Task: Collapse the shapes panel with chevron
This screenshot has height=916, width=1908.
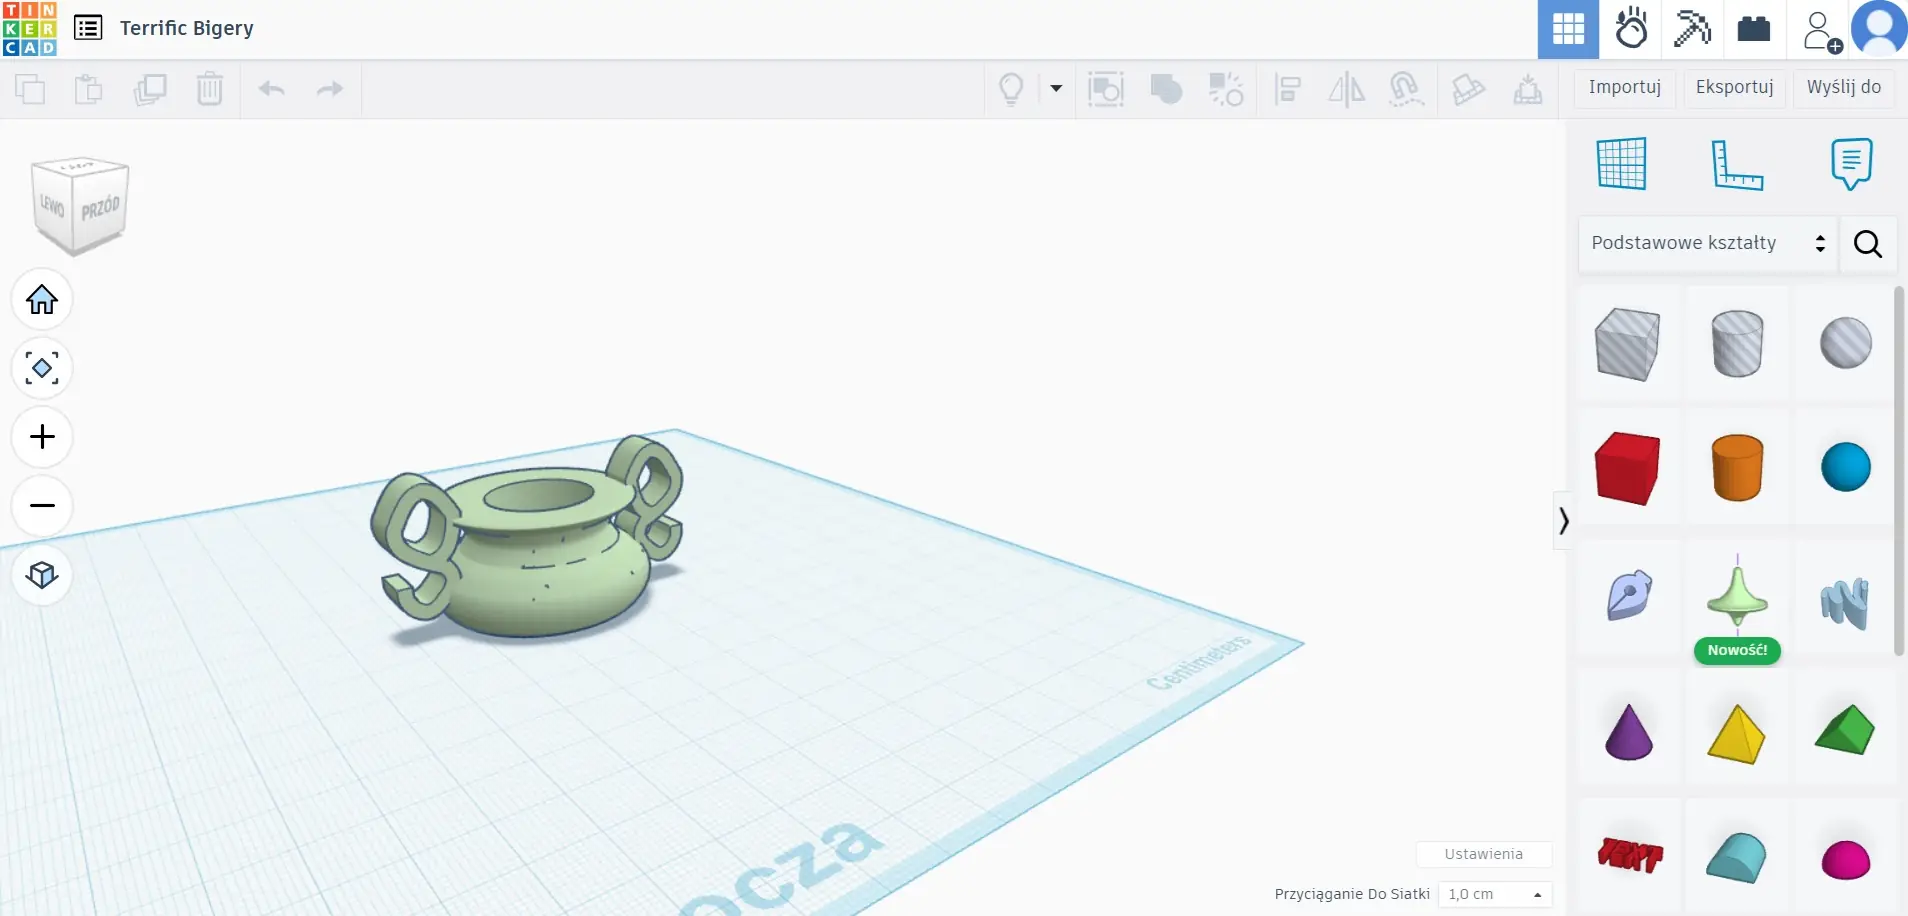Action: [1563, 521]
